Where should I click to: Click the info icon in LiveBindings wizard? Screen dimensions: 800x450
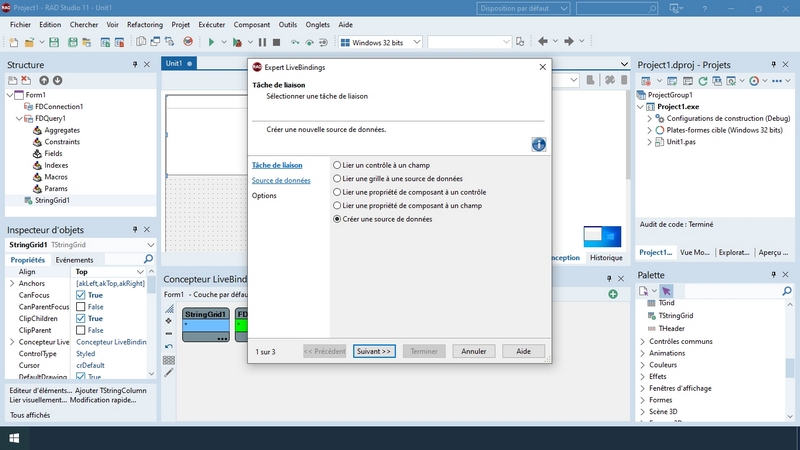pos(538,145)
